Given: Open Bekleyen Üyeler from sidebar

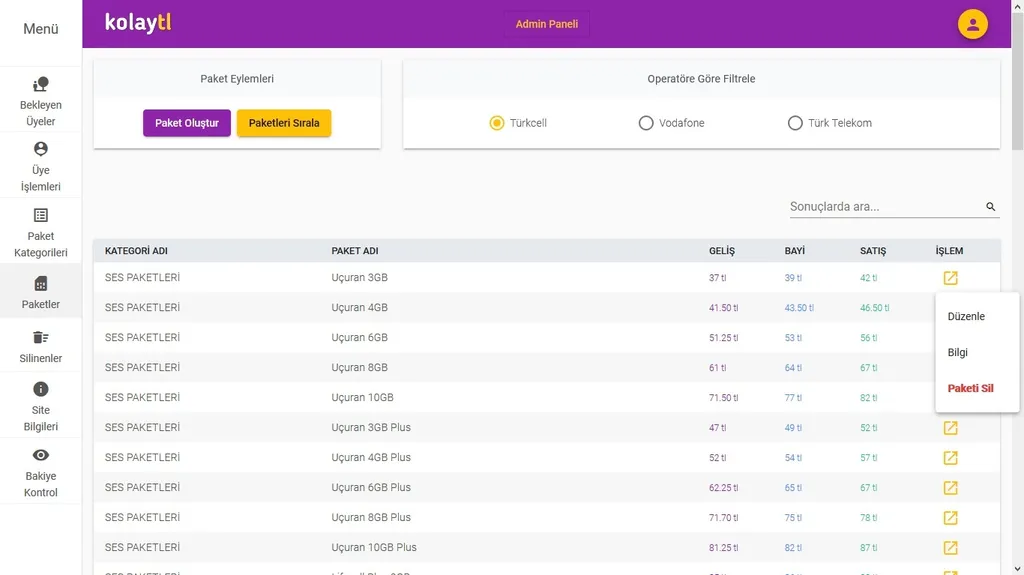Looking at the screenshot, I should point(41,101).
